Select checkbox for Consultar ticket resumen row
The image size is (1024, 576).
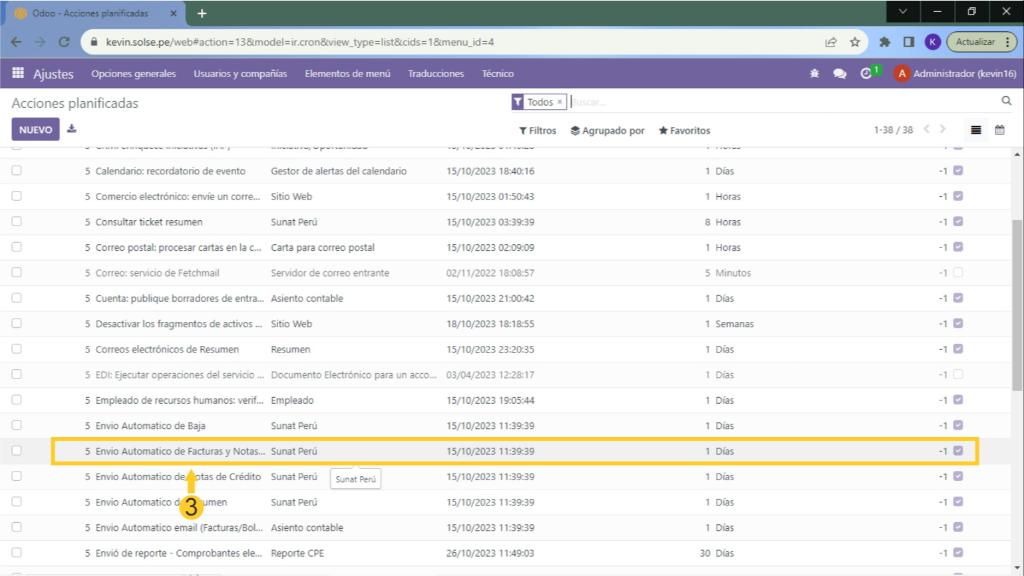coord(16,222)
